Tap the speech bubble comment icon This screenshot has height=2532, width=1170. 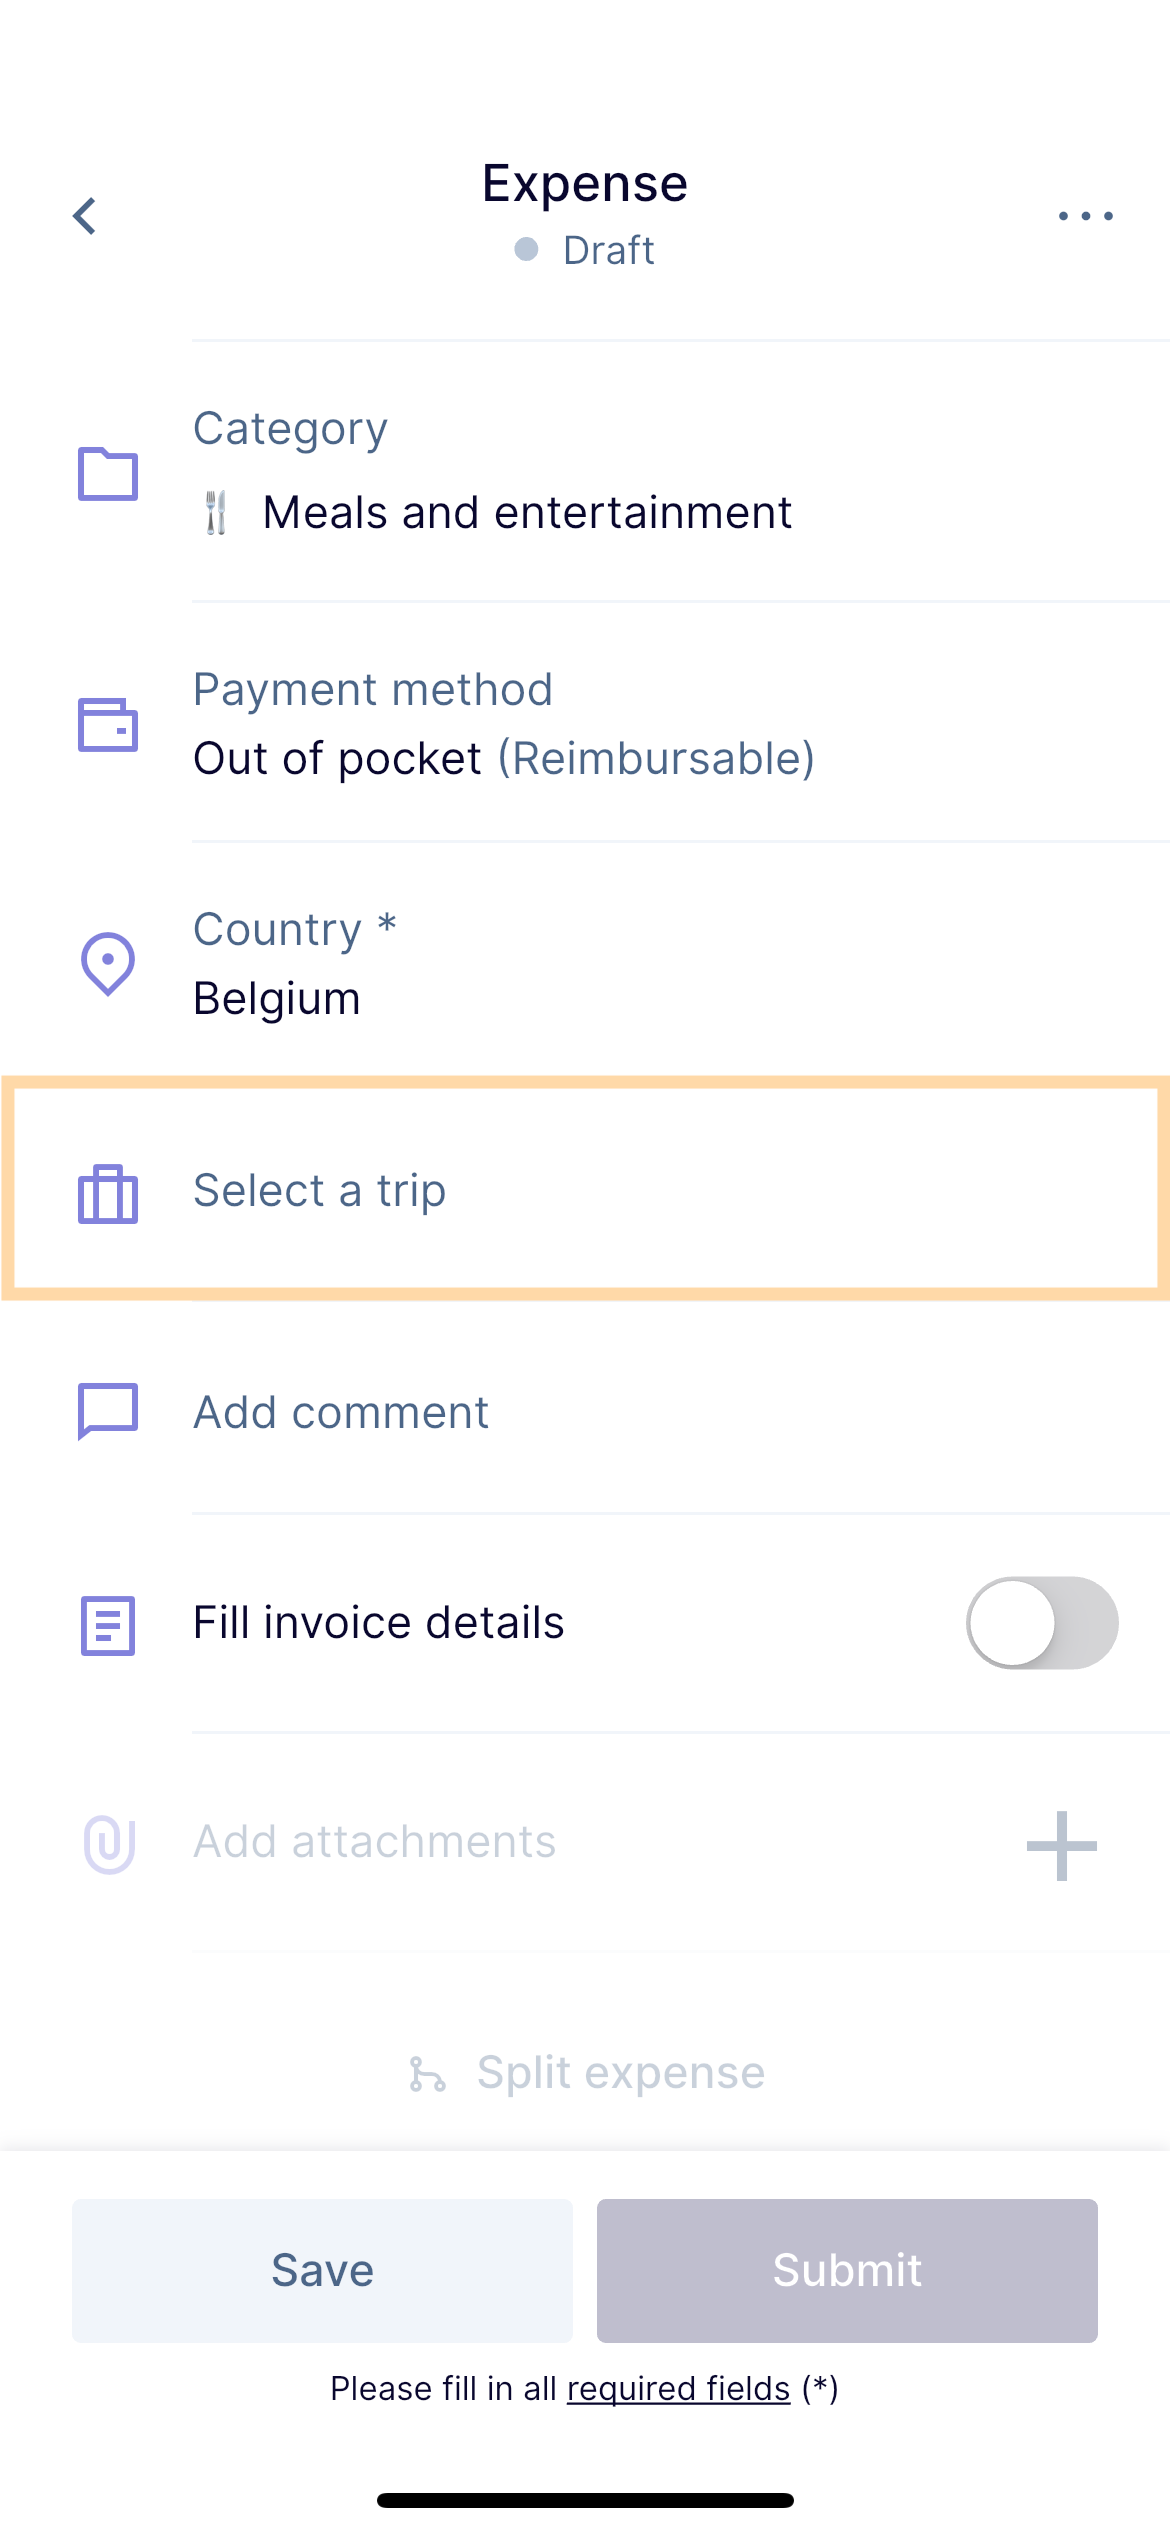[x=108, y=1412]
